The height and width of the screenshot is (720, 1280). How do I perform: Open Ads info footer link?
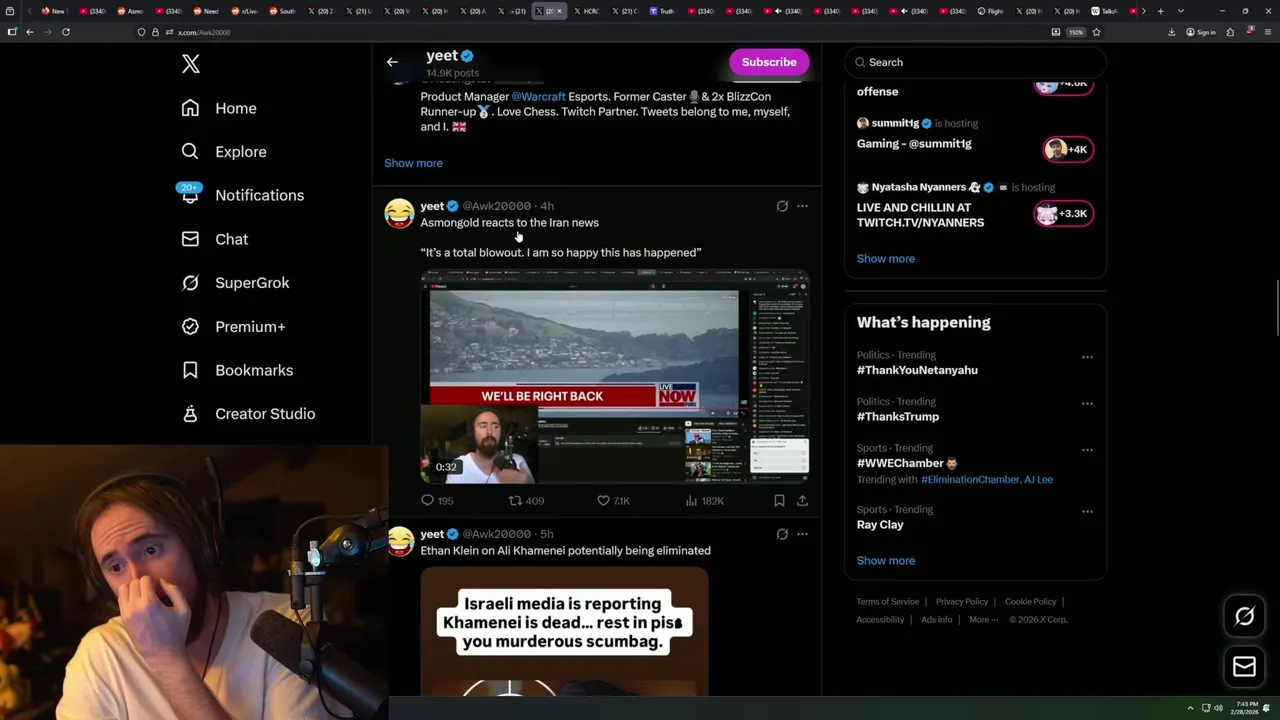(936, 620)
